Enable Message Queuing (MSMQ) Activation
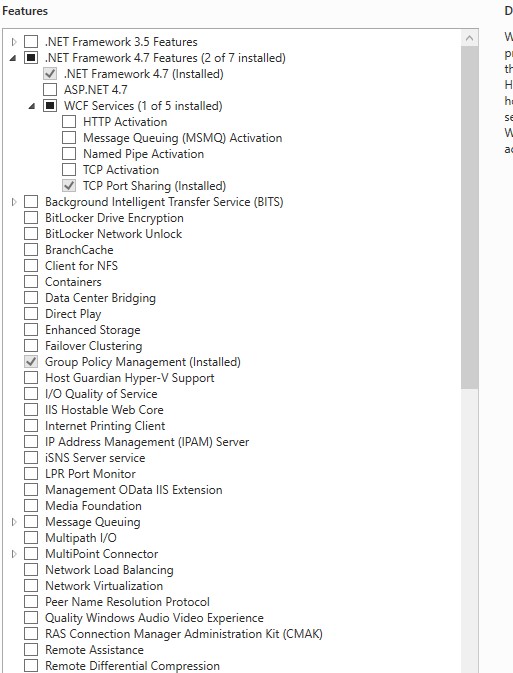This screenshot has width=513, height=673. [69, 138]
